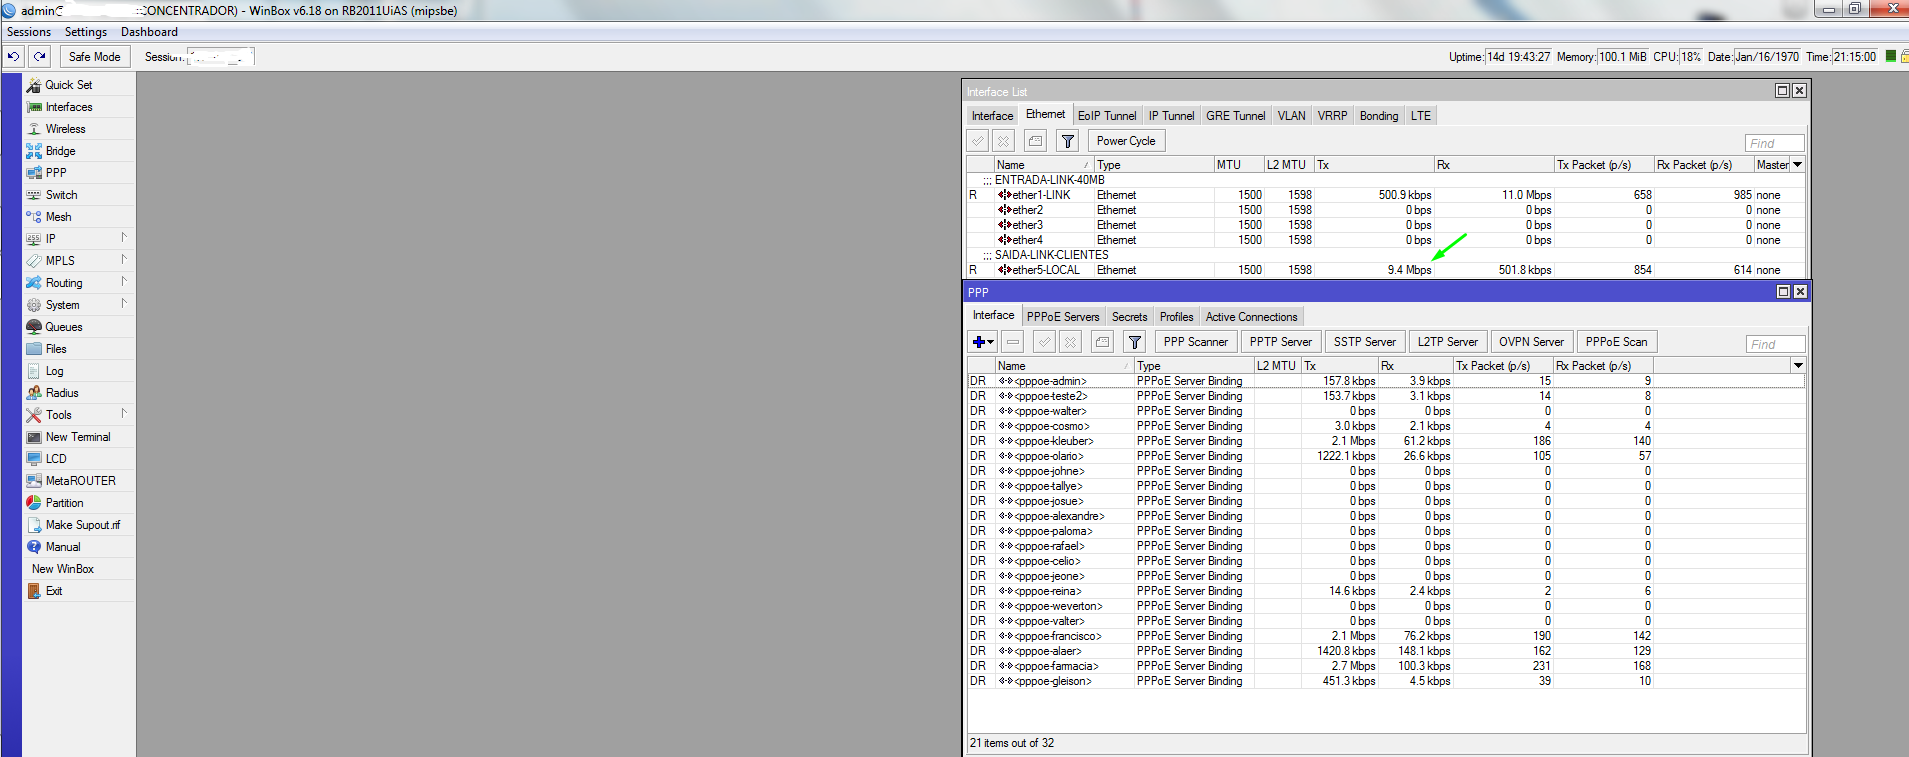Switch to EoIP Tunnel tab

1107,116
